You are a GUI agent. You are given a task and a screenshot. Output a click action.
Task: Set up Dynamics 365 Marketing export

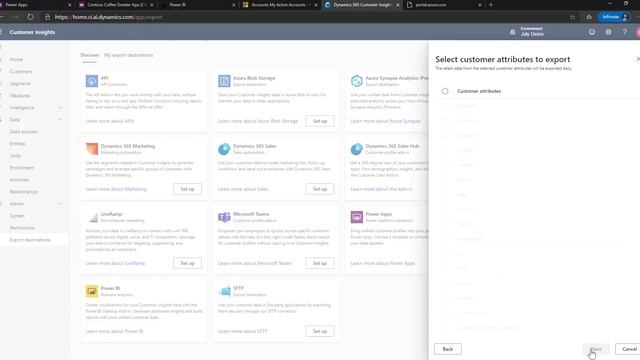(187, 189)
